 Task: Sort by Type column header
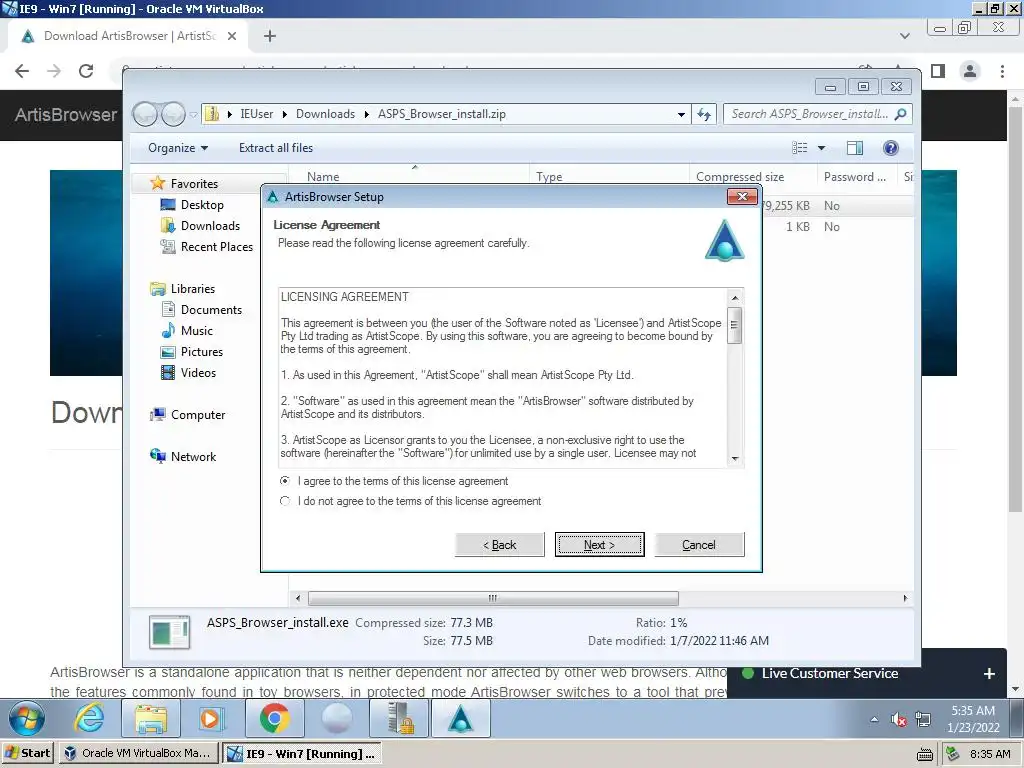pos(549,176)
